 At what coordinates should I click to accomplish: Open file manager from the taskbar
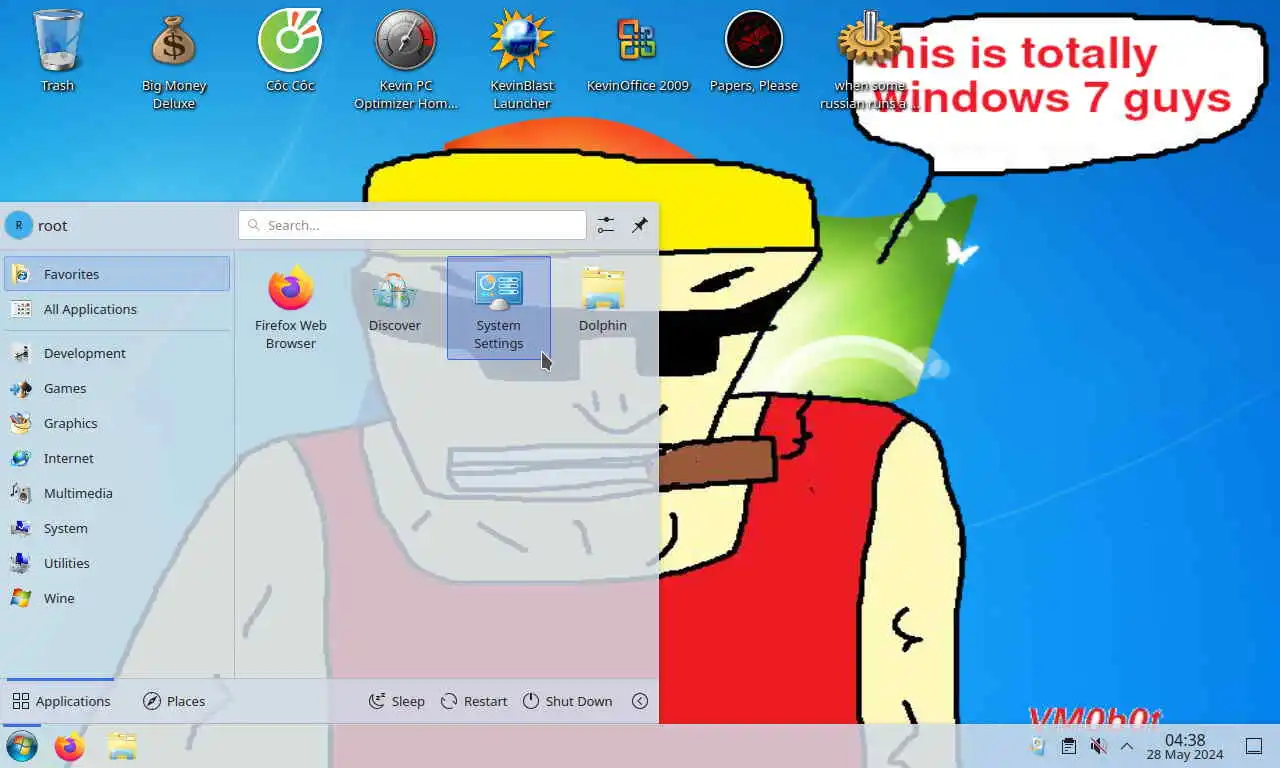pyautogui.click(x=122, y=746)
